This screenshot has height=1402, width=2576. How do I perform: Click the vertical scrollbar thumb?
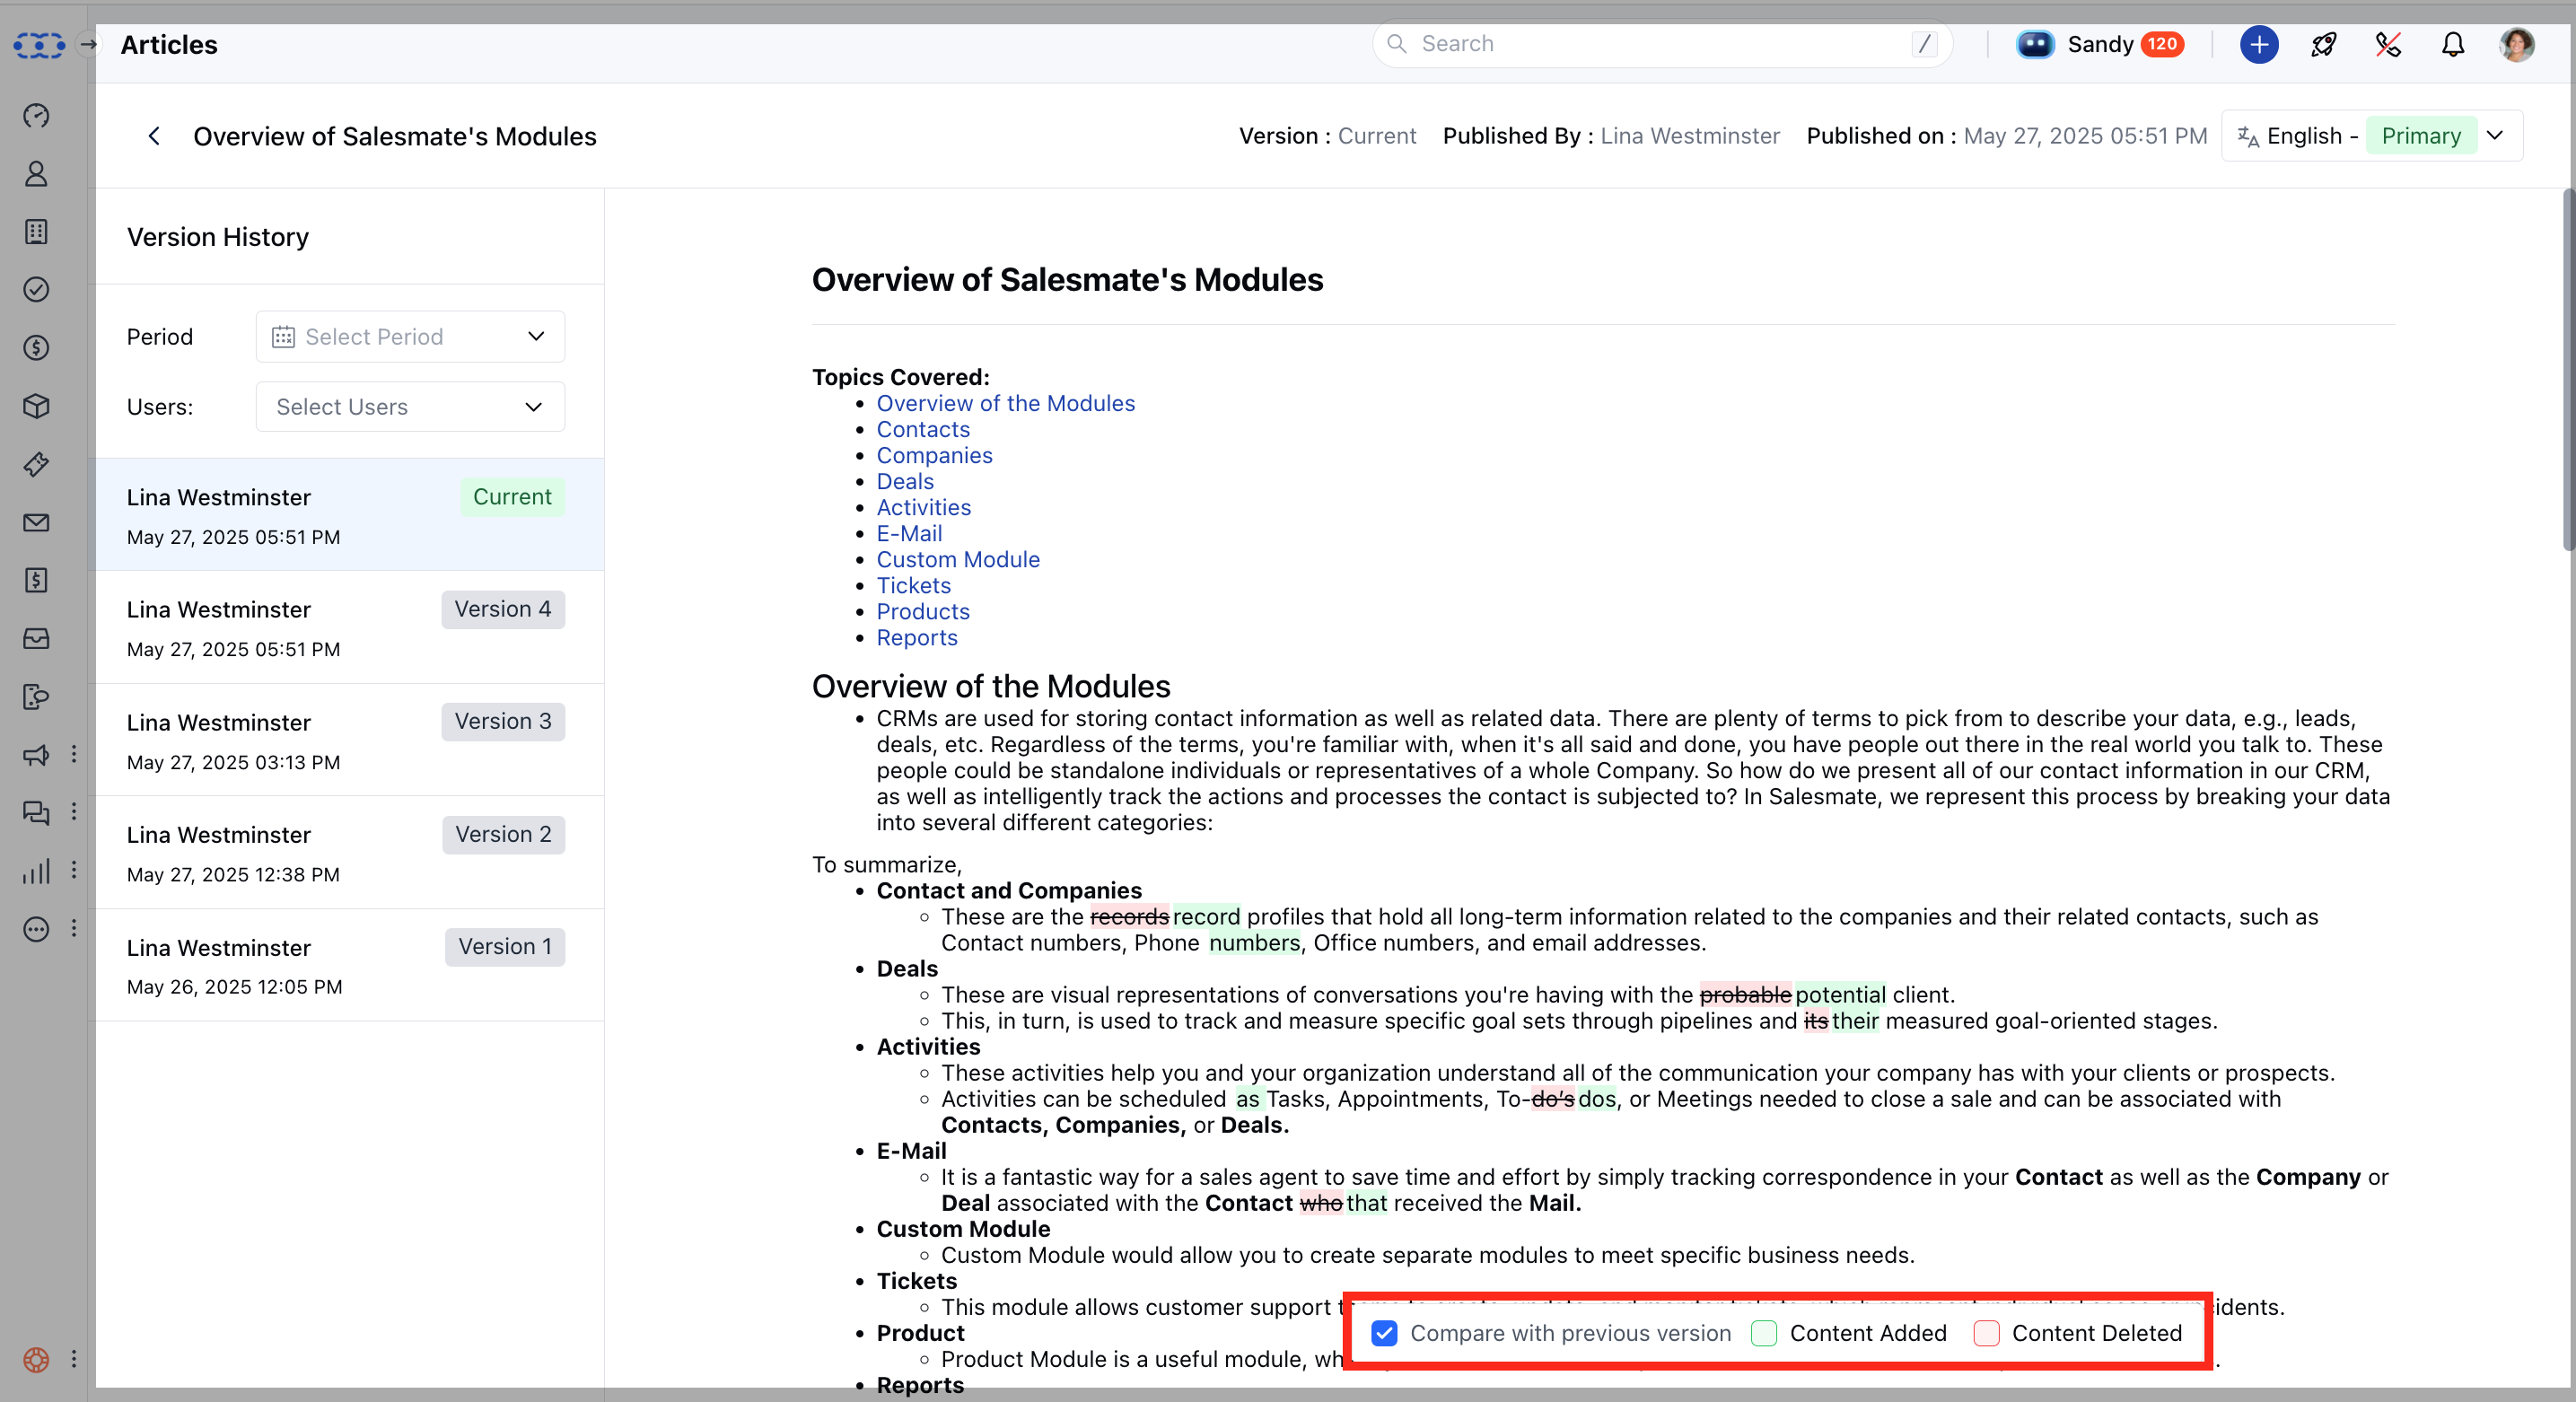click(2568, 370)
